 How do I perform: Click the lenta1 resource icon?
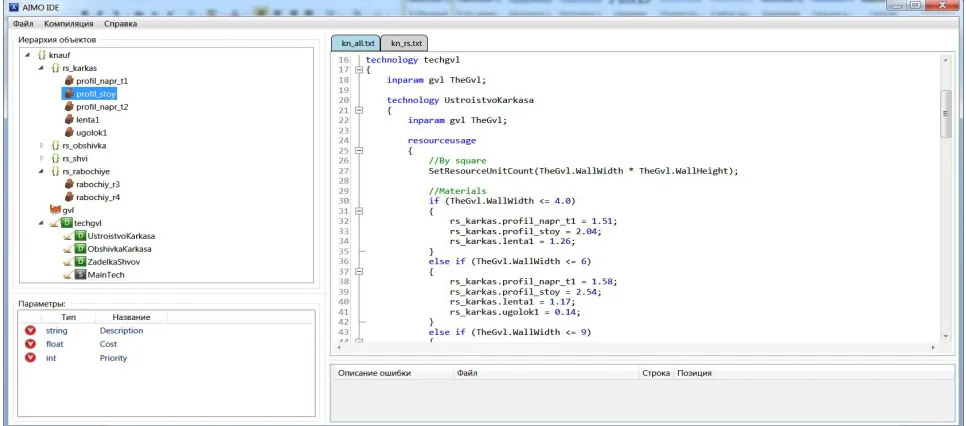pos(69,120)
